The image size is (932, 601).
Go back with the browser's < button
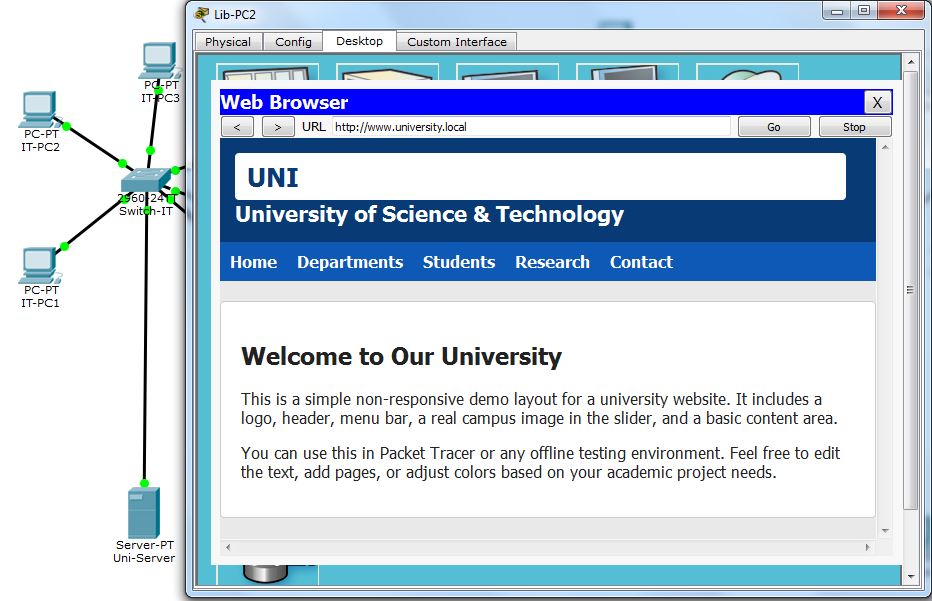237,127
